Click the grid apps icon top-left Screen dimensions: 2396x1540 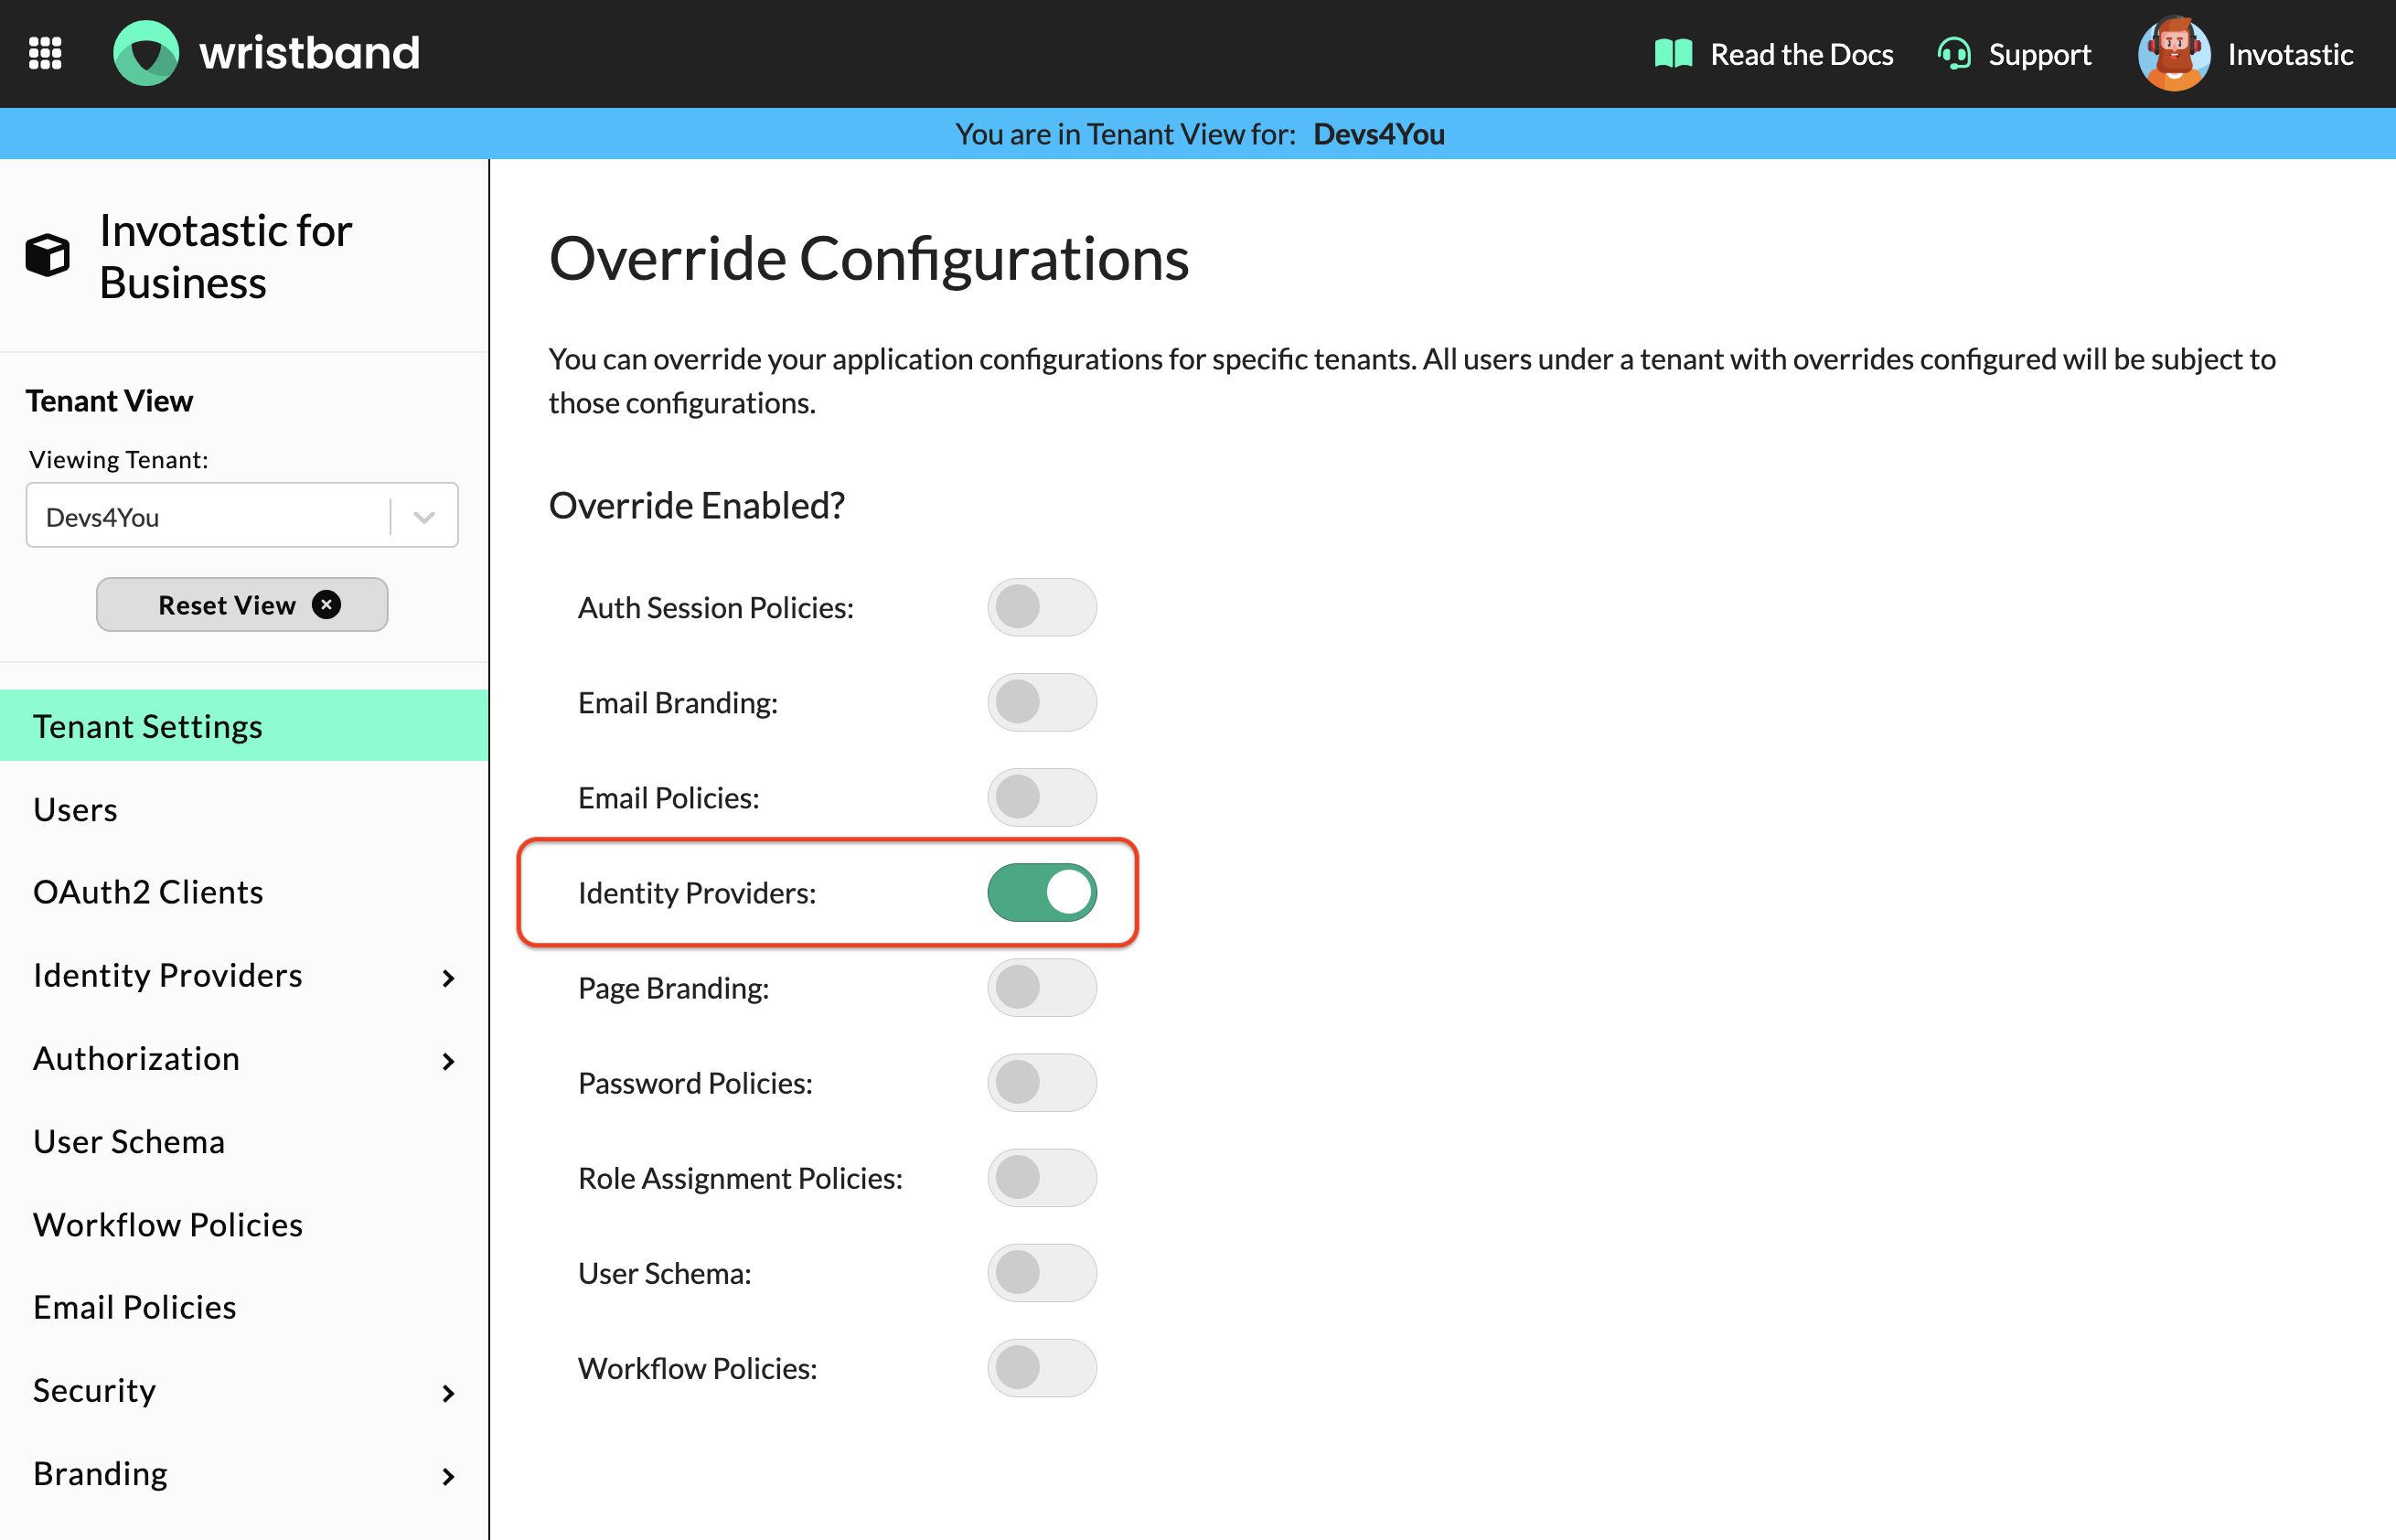click(46, 52)
